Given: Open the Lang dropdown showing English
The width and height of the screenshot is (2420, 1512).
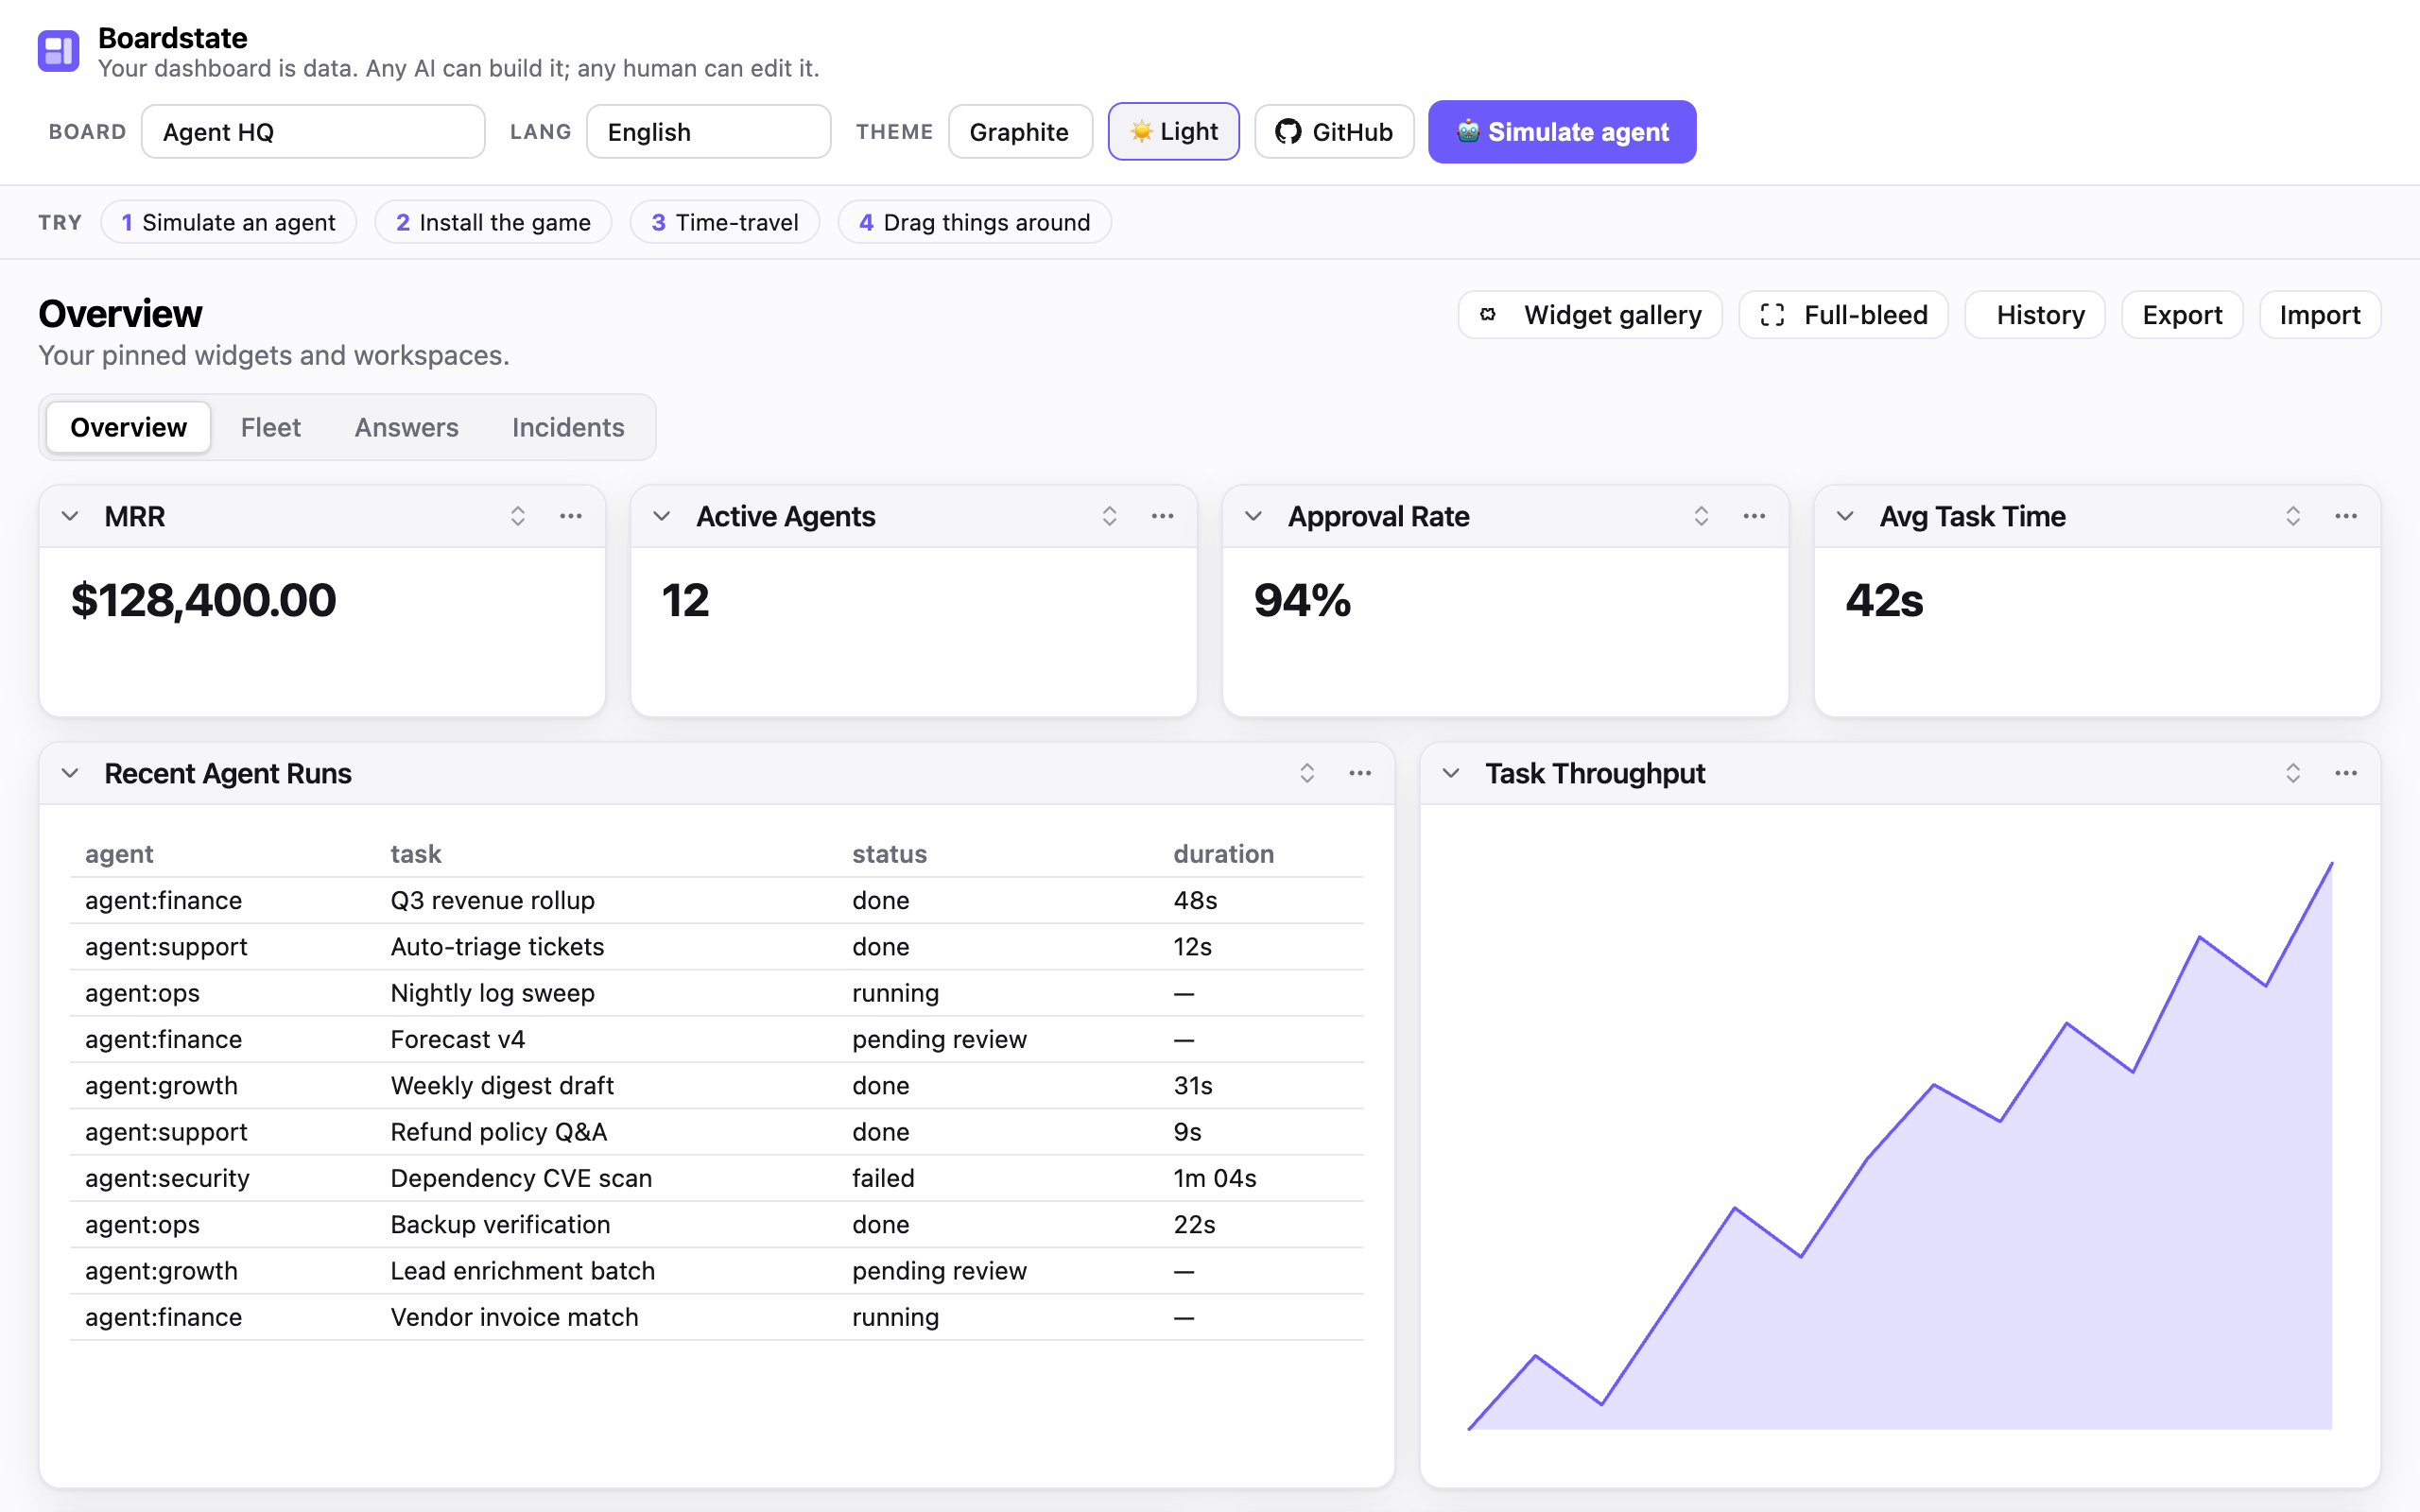Looking at the screenshot, I should pos(708,132).
